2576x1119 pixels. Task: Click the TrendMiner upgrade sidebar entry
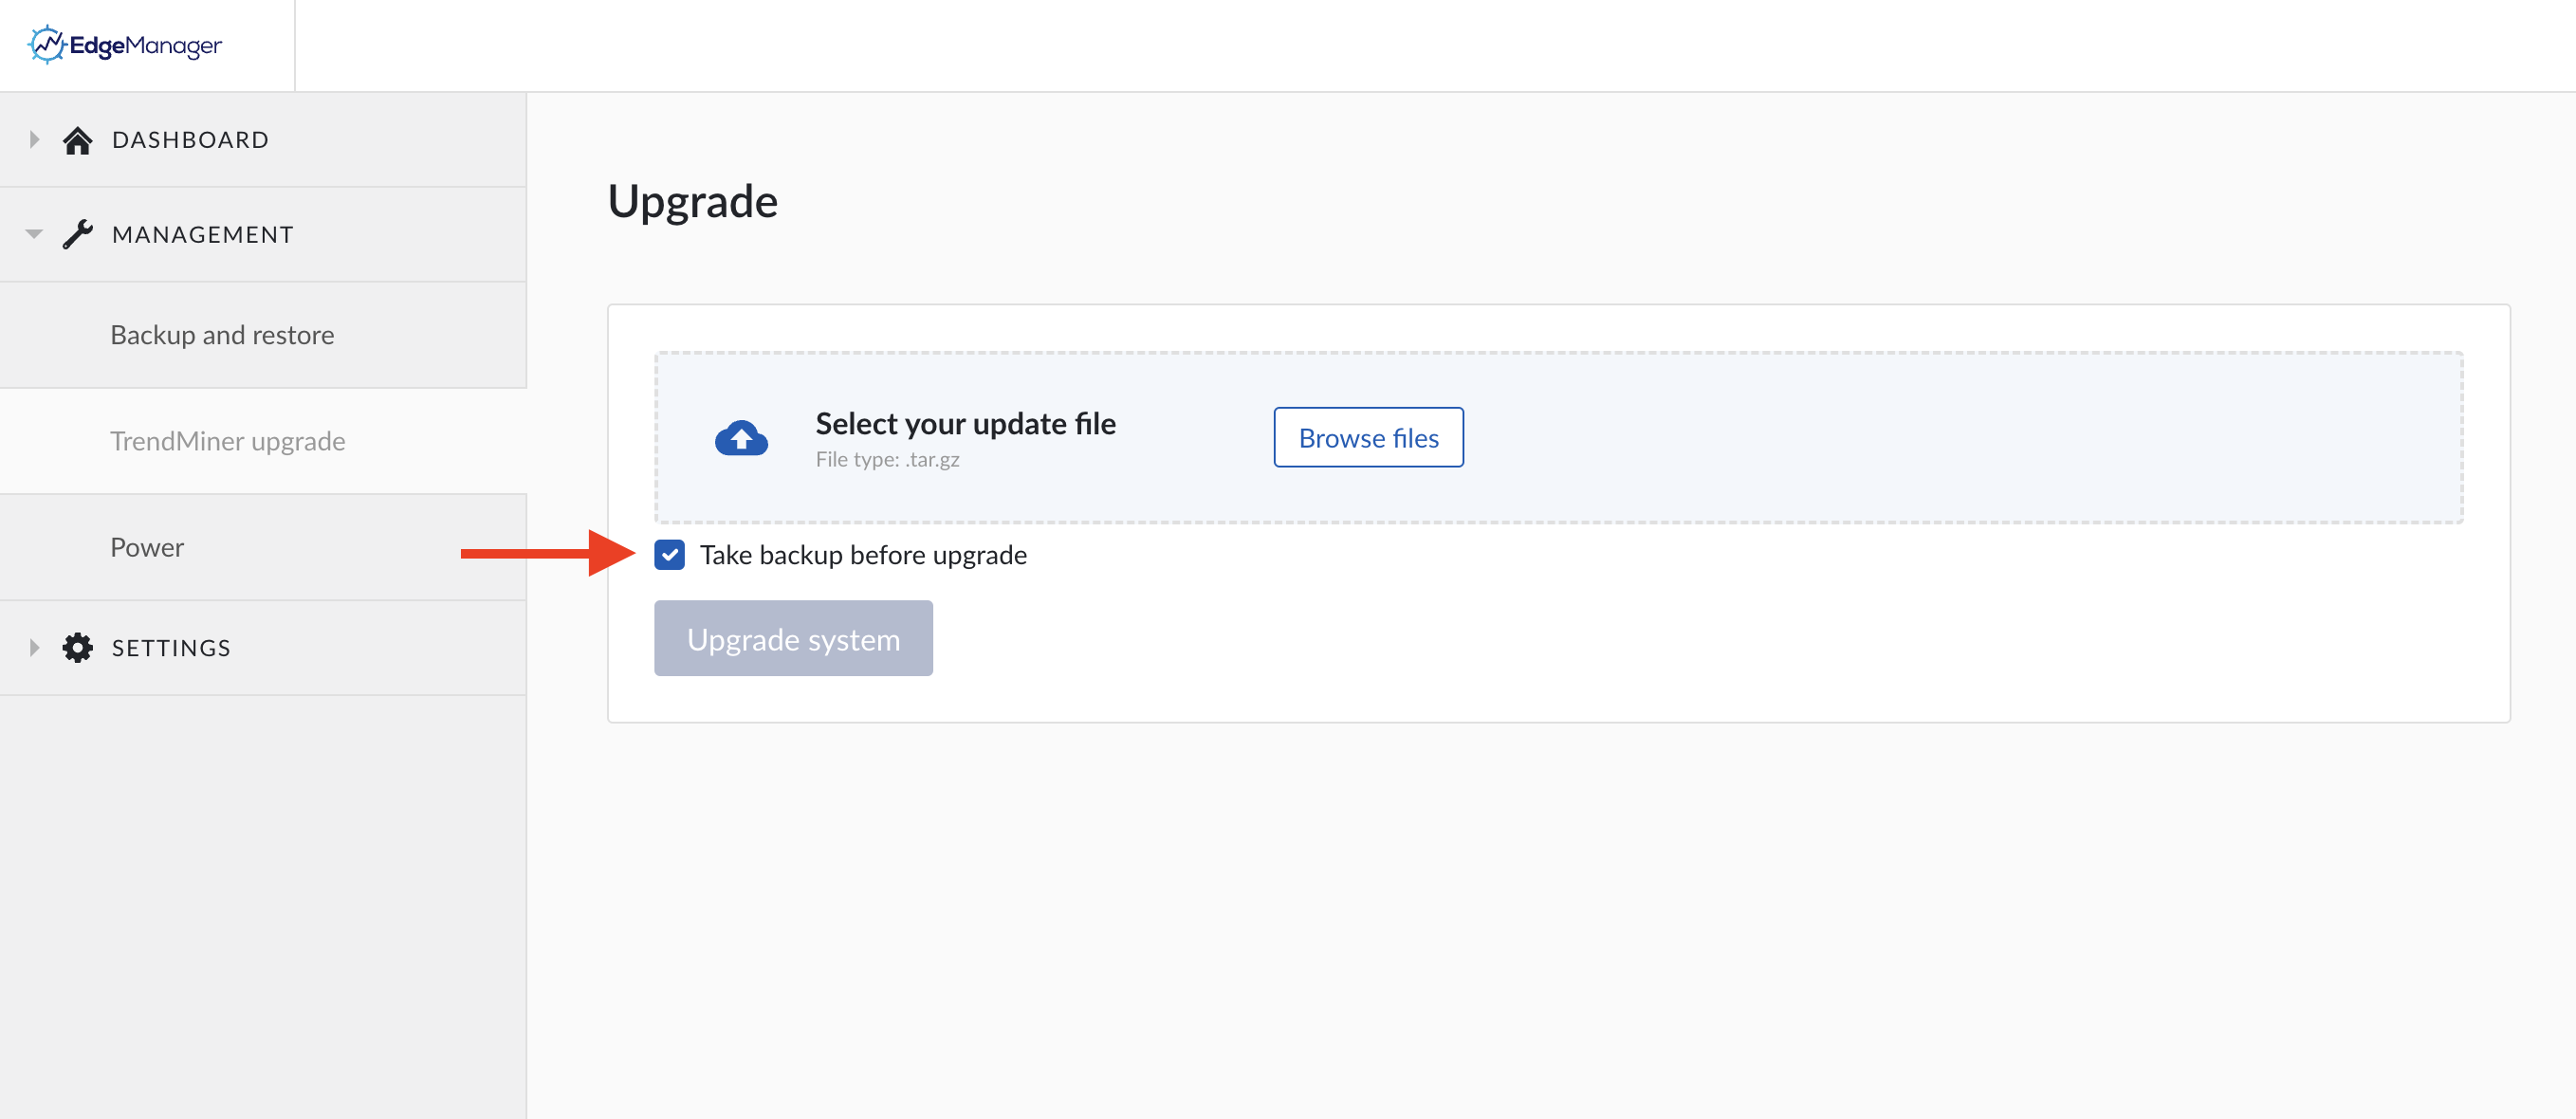227,441
